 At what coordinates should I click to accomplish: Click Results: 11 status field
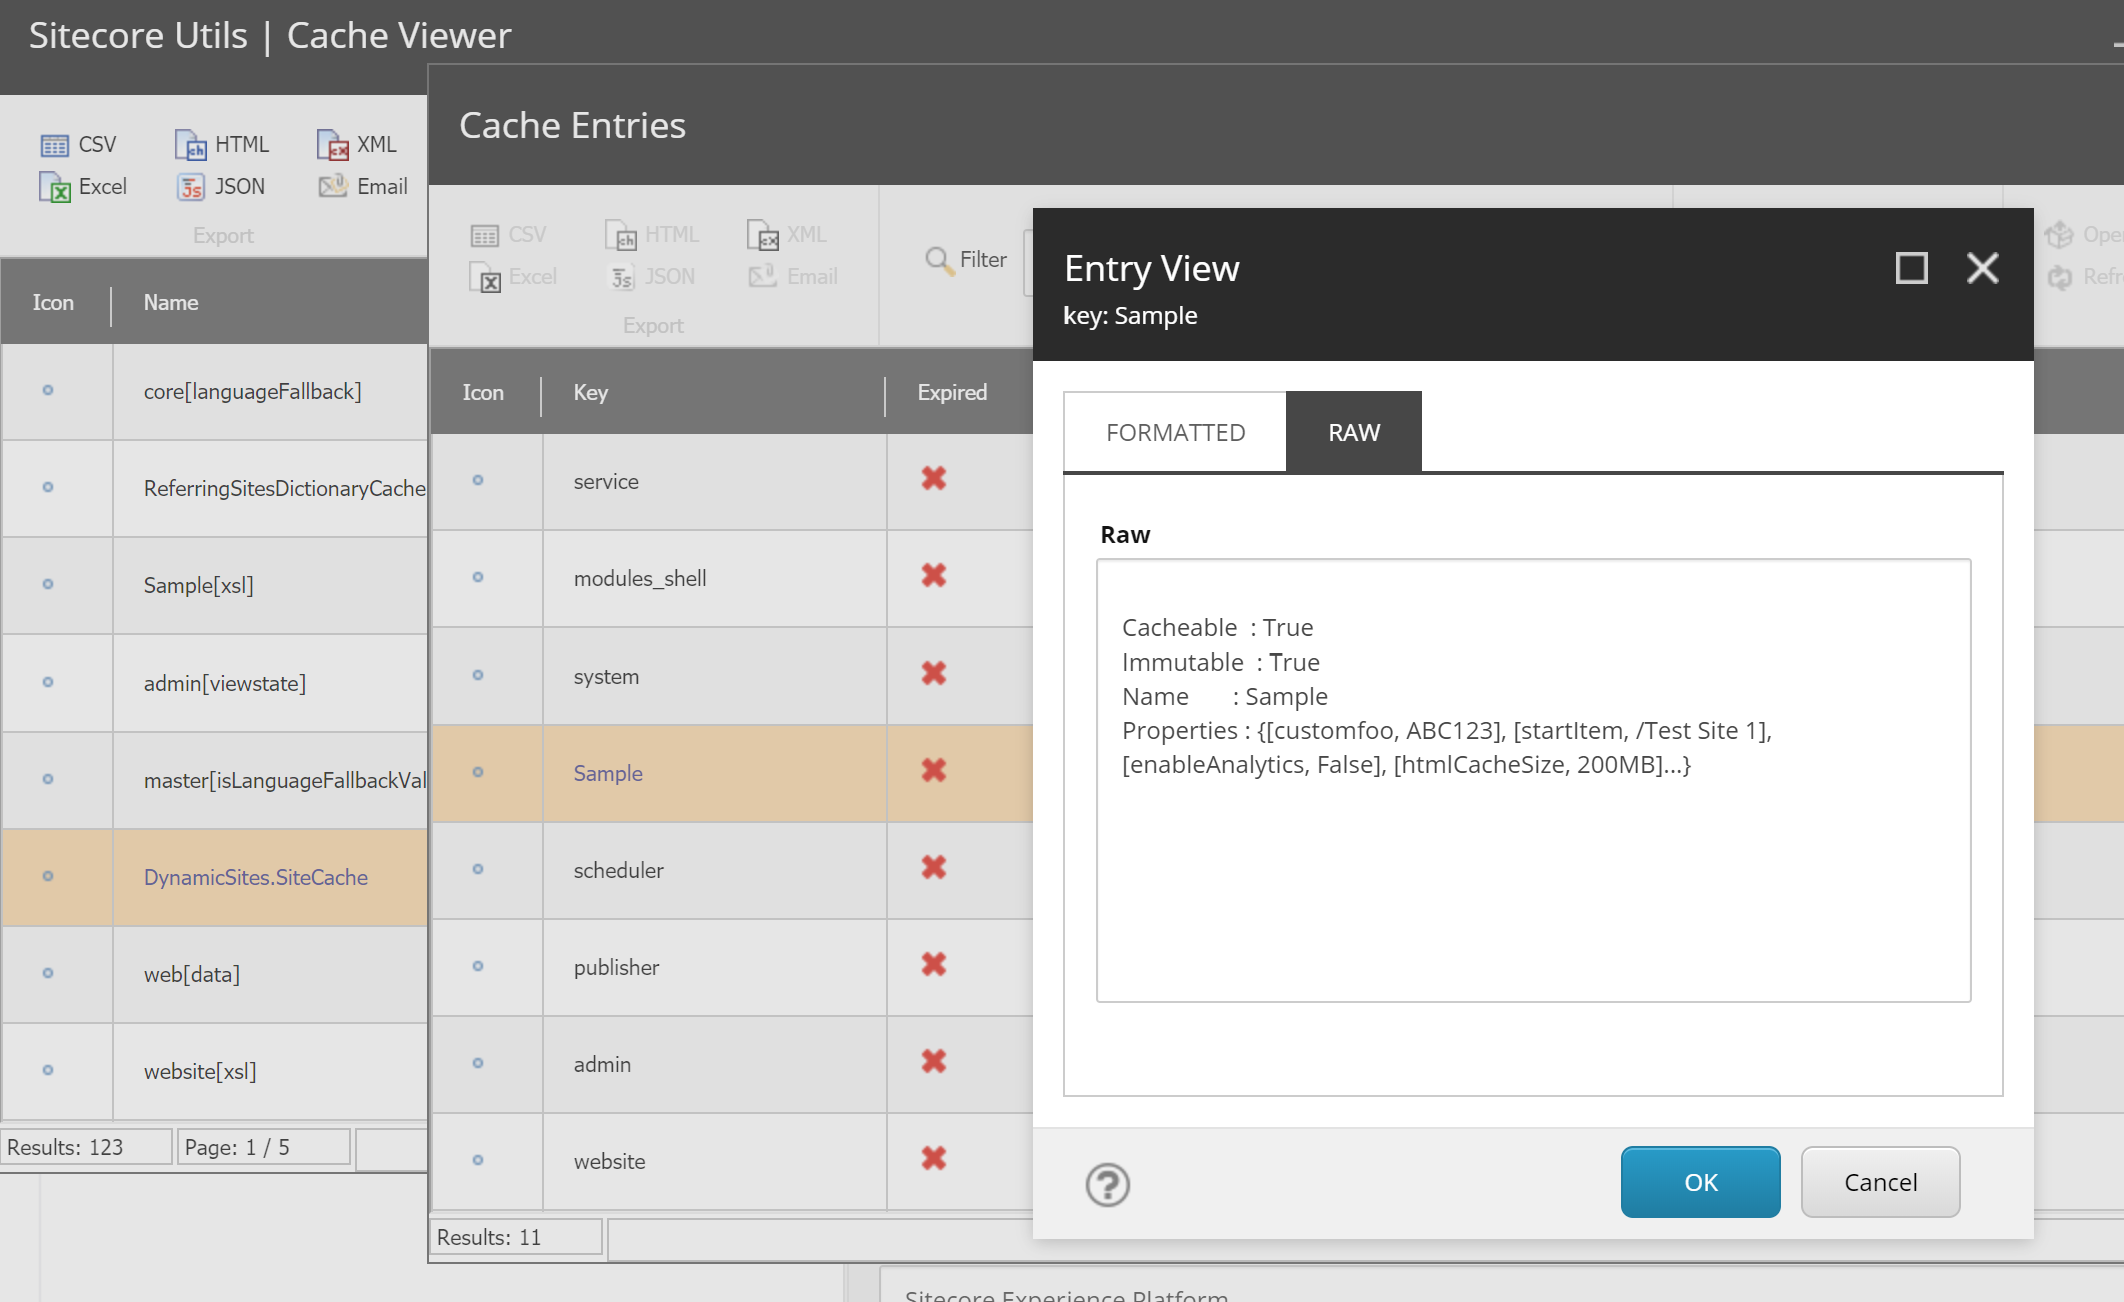coord(516,1237)
